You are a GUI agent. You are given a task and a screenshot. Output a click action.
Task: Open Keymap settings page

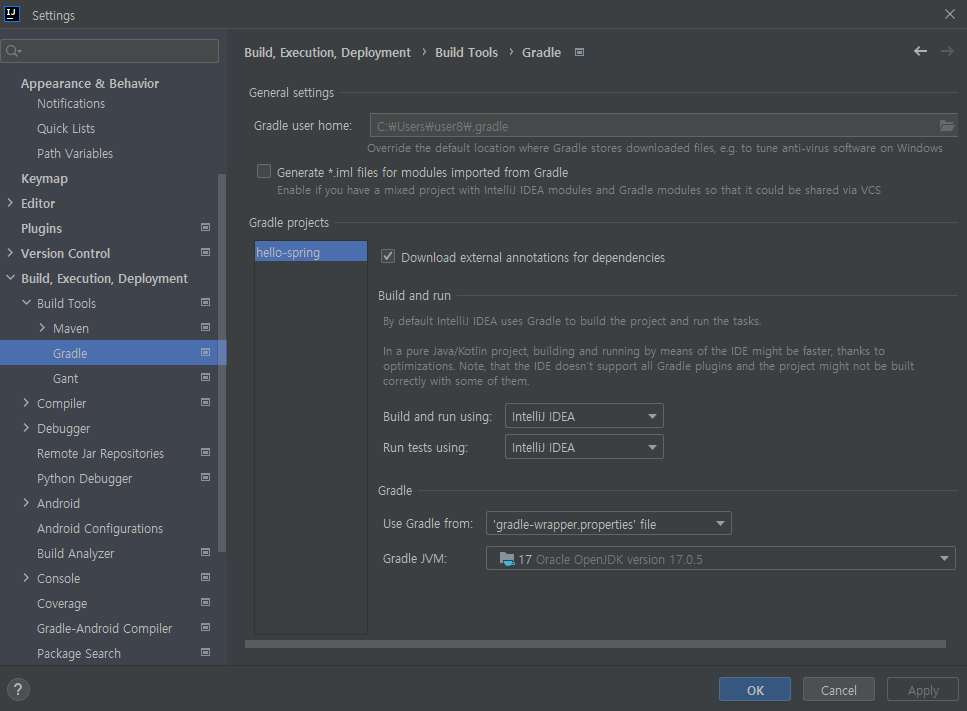(44, 179)
